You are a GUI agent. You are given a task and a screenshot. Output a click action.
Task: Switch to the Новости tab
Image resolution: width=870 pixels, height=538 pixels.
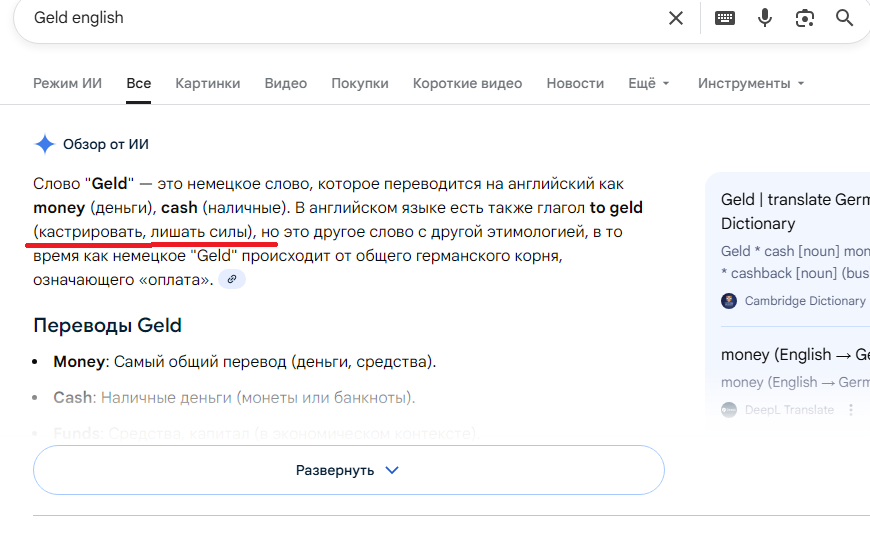(x=575, y=83)
